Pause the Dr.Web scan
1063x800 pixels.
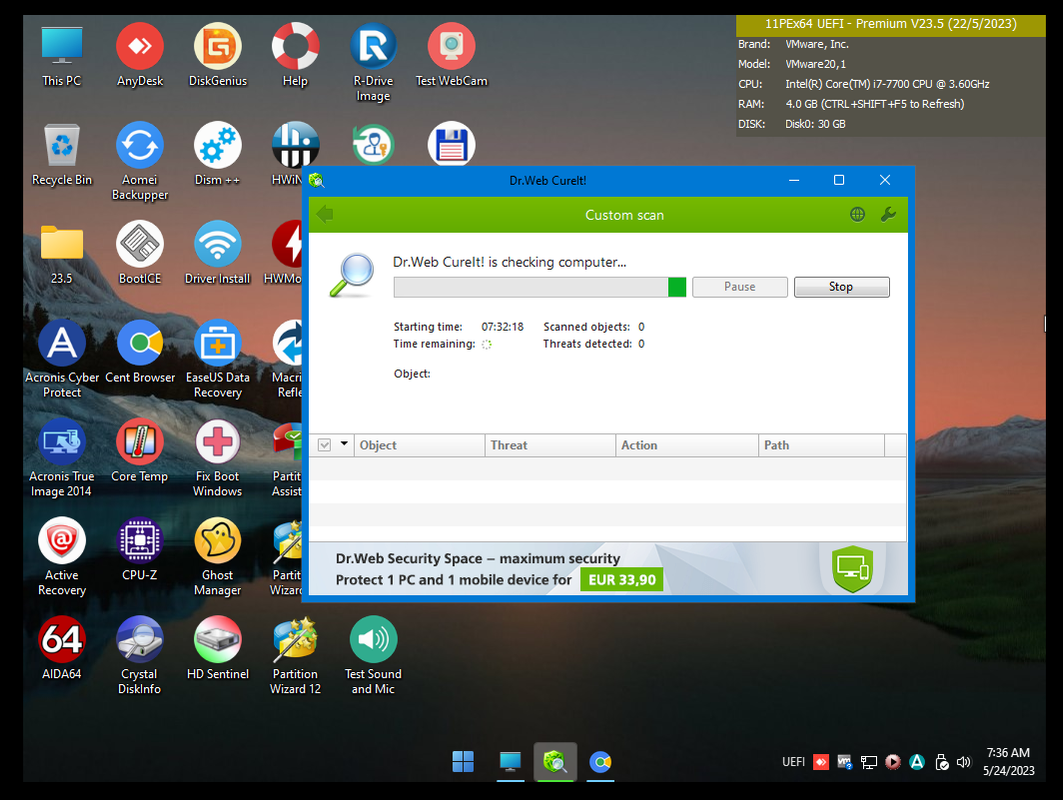point(740,287)
